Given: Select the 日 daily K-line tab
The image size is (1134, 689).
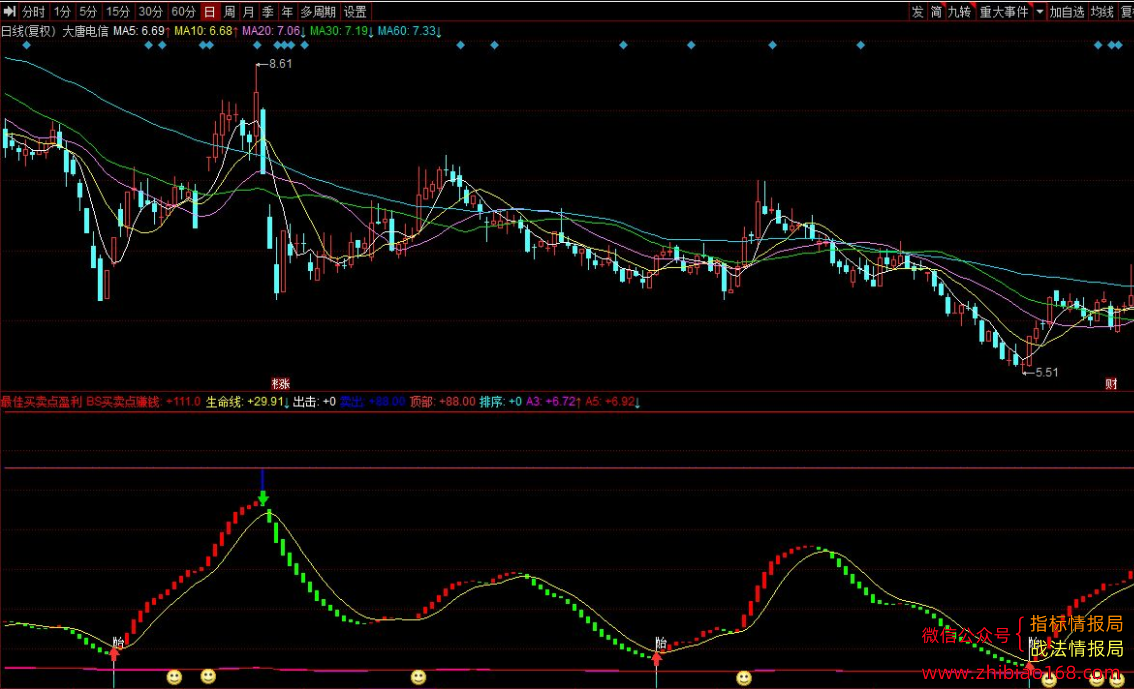Looking at the screenshot, I should coord(210,12).
